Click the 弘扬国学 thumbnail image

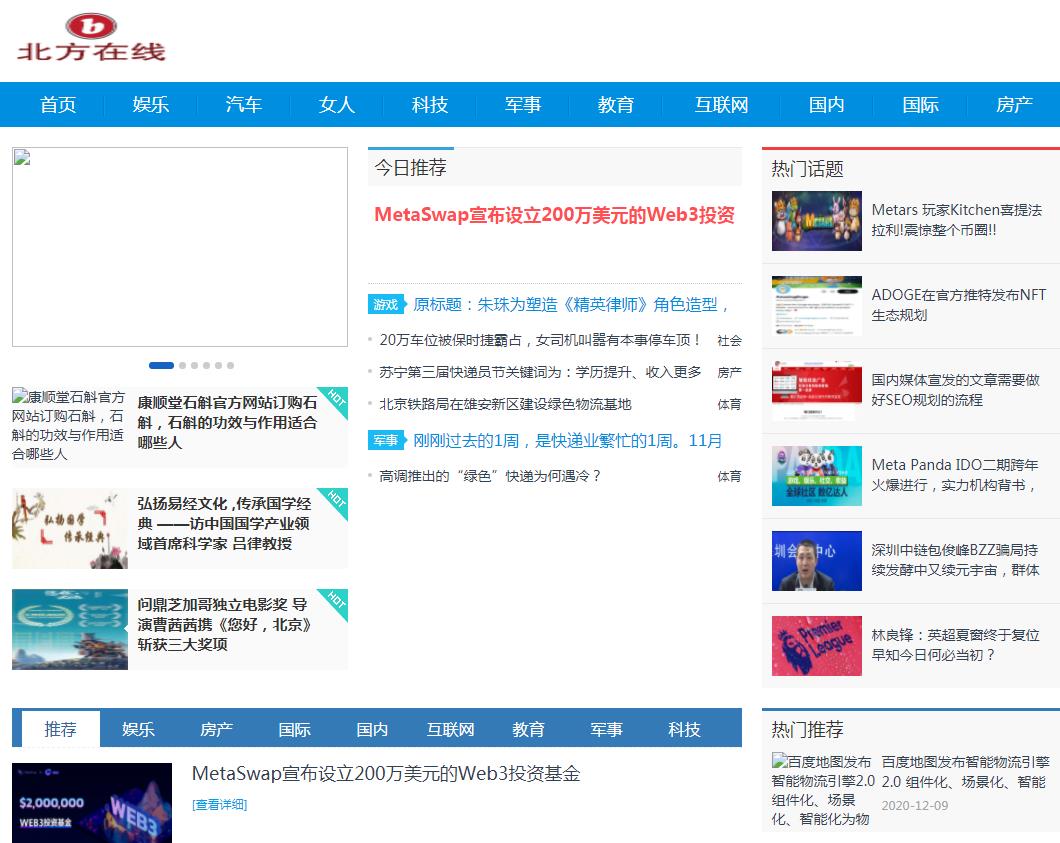coord(70,528)
